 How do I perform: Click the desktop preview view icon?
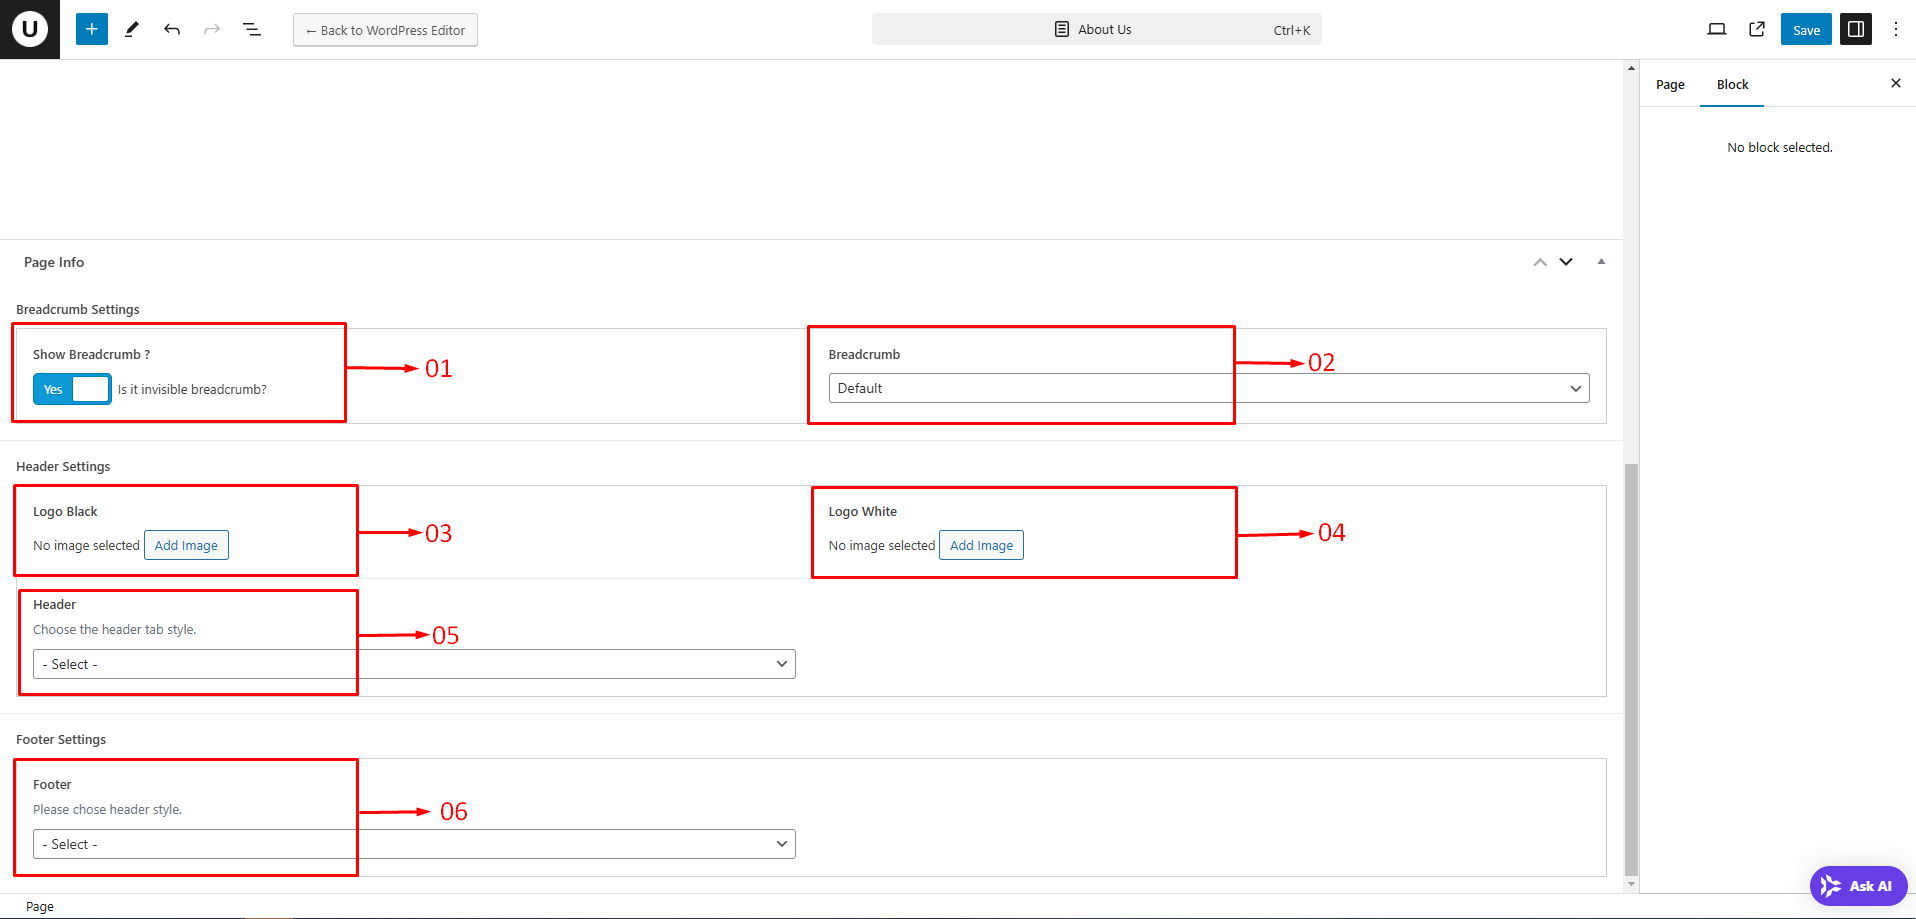click(x=1716, y=29)
